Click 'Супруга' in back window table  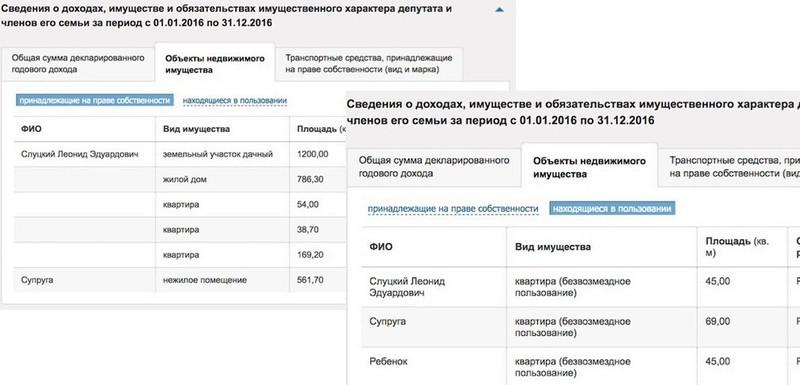tap(37, 280)
